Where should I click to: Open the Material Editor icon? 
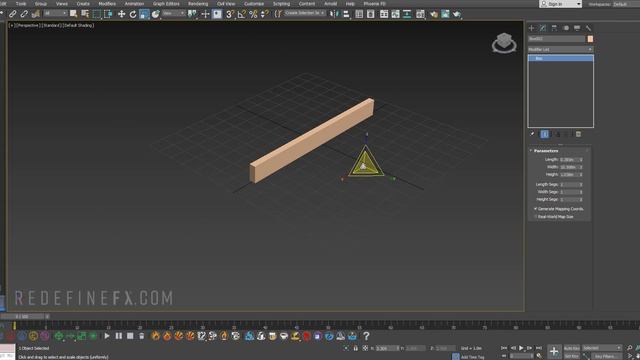[x=420, y=14]
